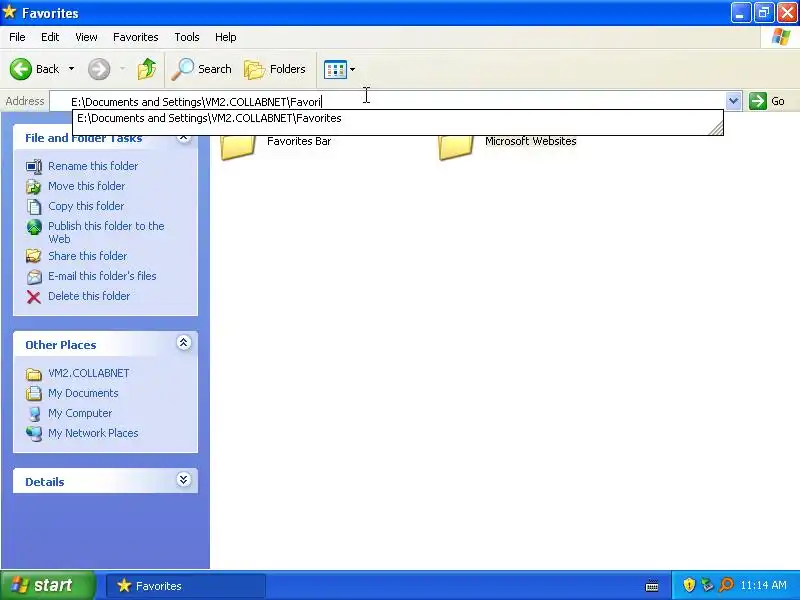The image size is (800, 600).
Task: Click the green Back arrow icon
Action: coord(21,69)
